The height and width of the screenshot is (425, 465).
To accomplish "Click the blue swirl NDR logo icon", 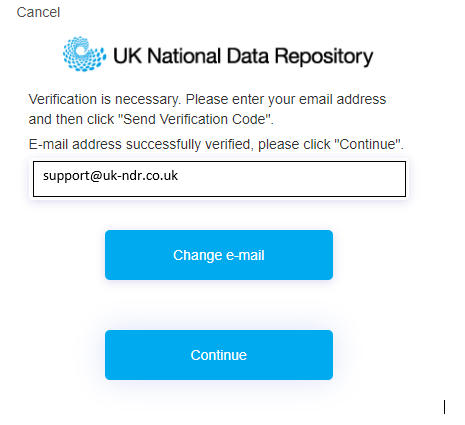I will (85, 54).
